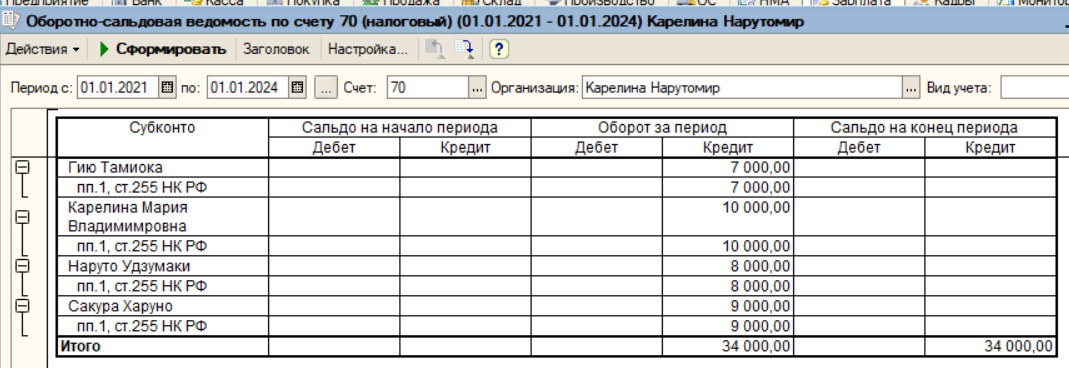1069x368 pixels.
Task: Select the Наруто Удзумаки row name
Action: [130, 266]
